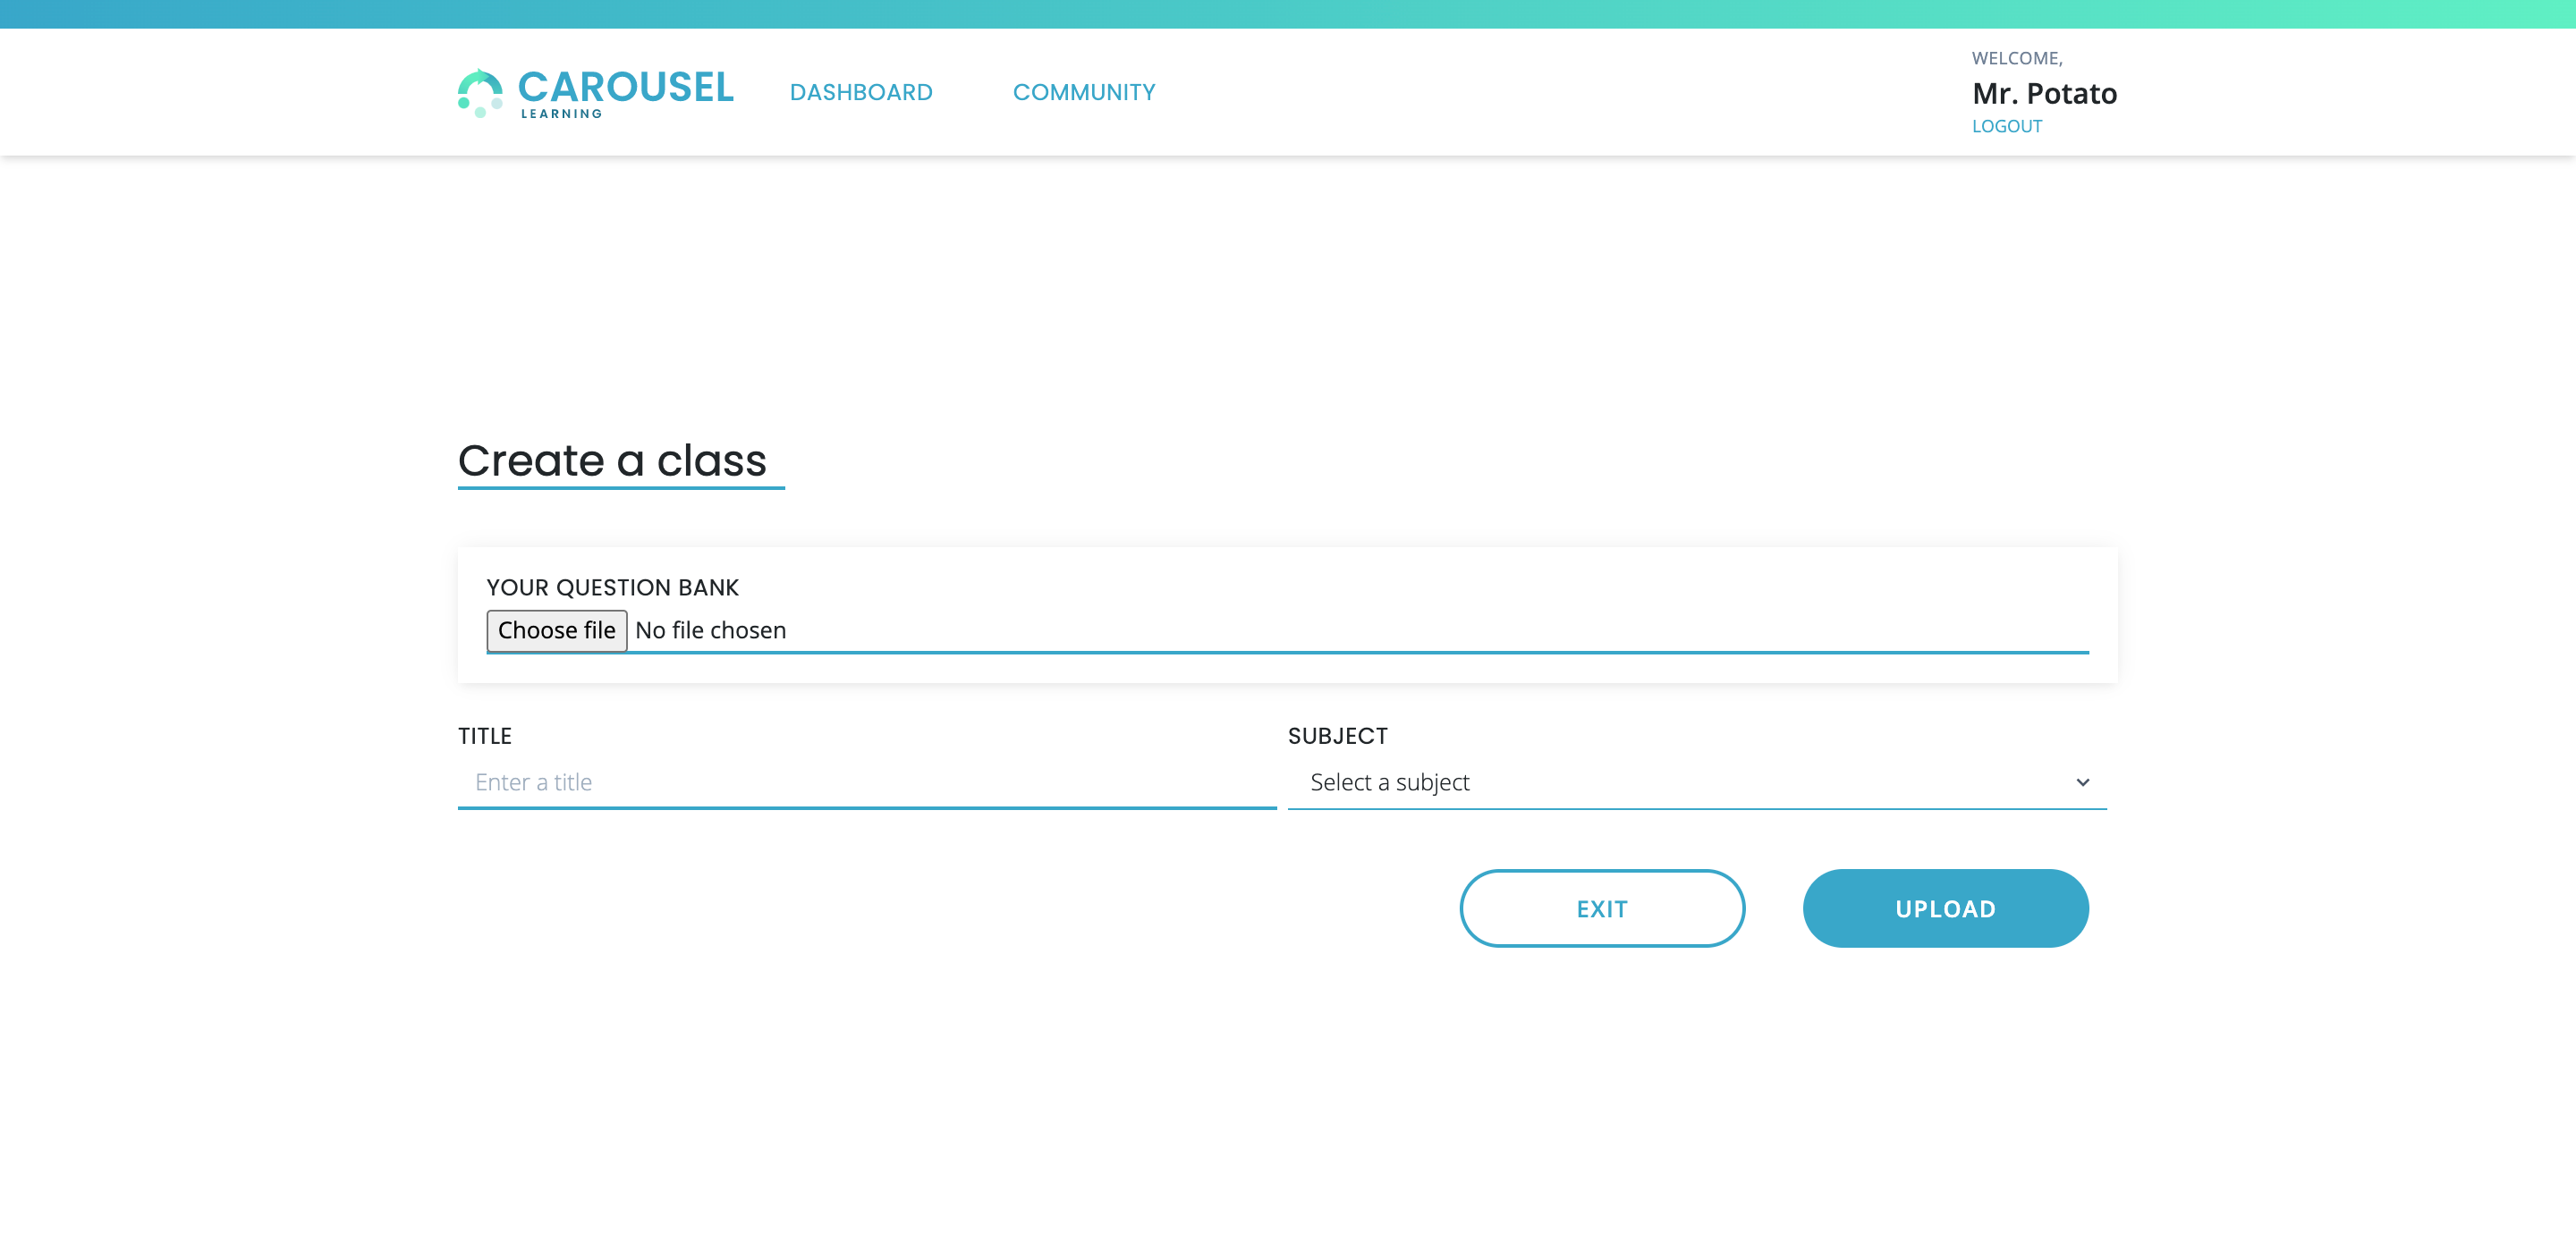Open the Dashboard page
Viewport: 2576px width, 1241px height.
(x=861, y=92)
